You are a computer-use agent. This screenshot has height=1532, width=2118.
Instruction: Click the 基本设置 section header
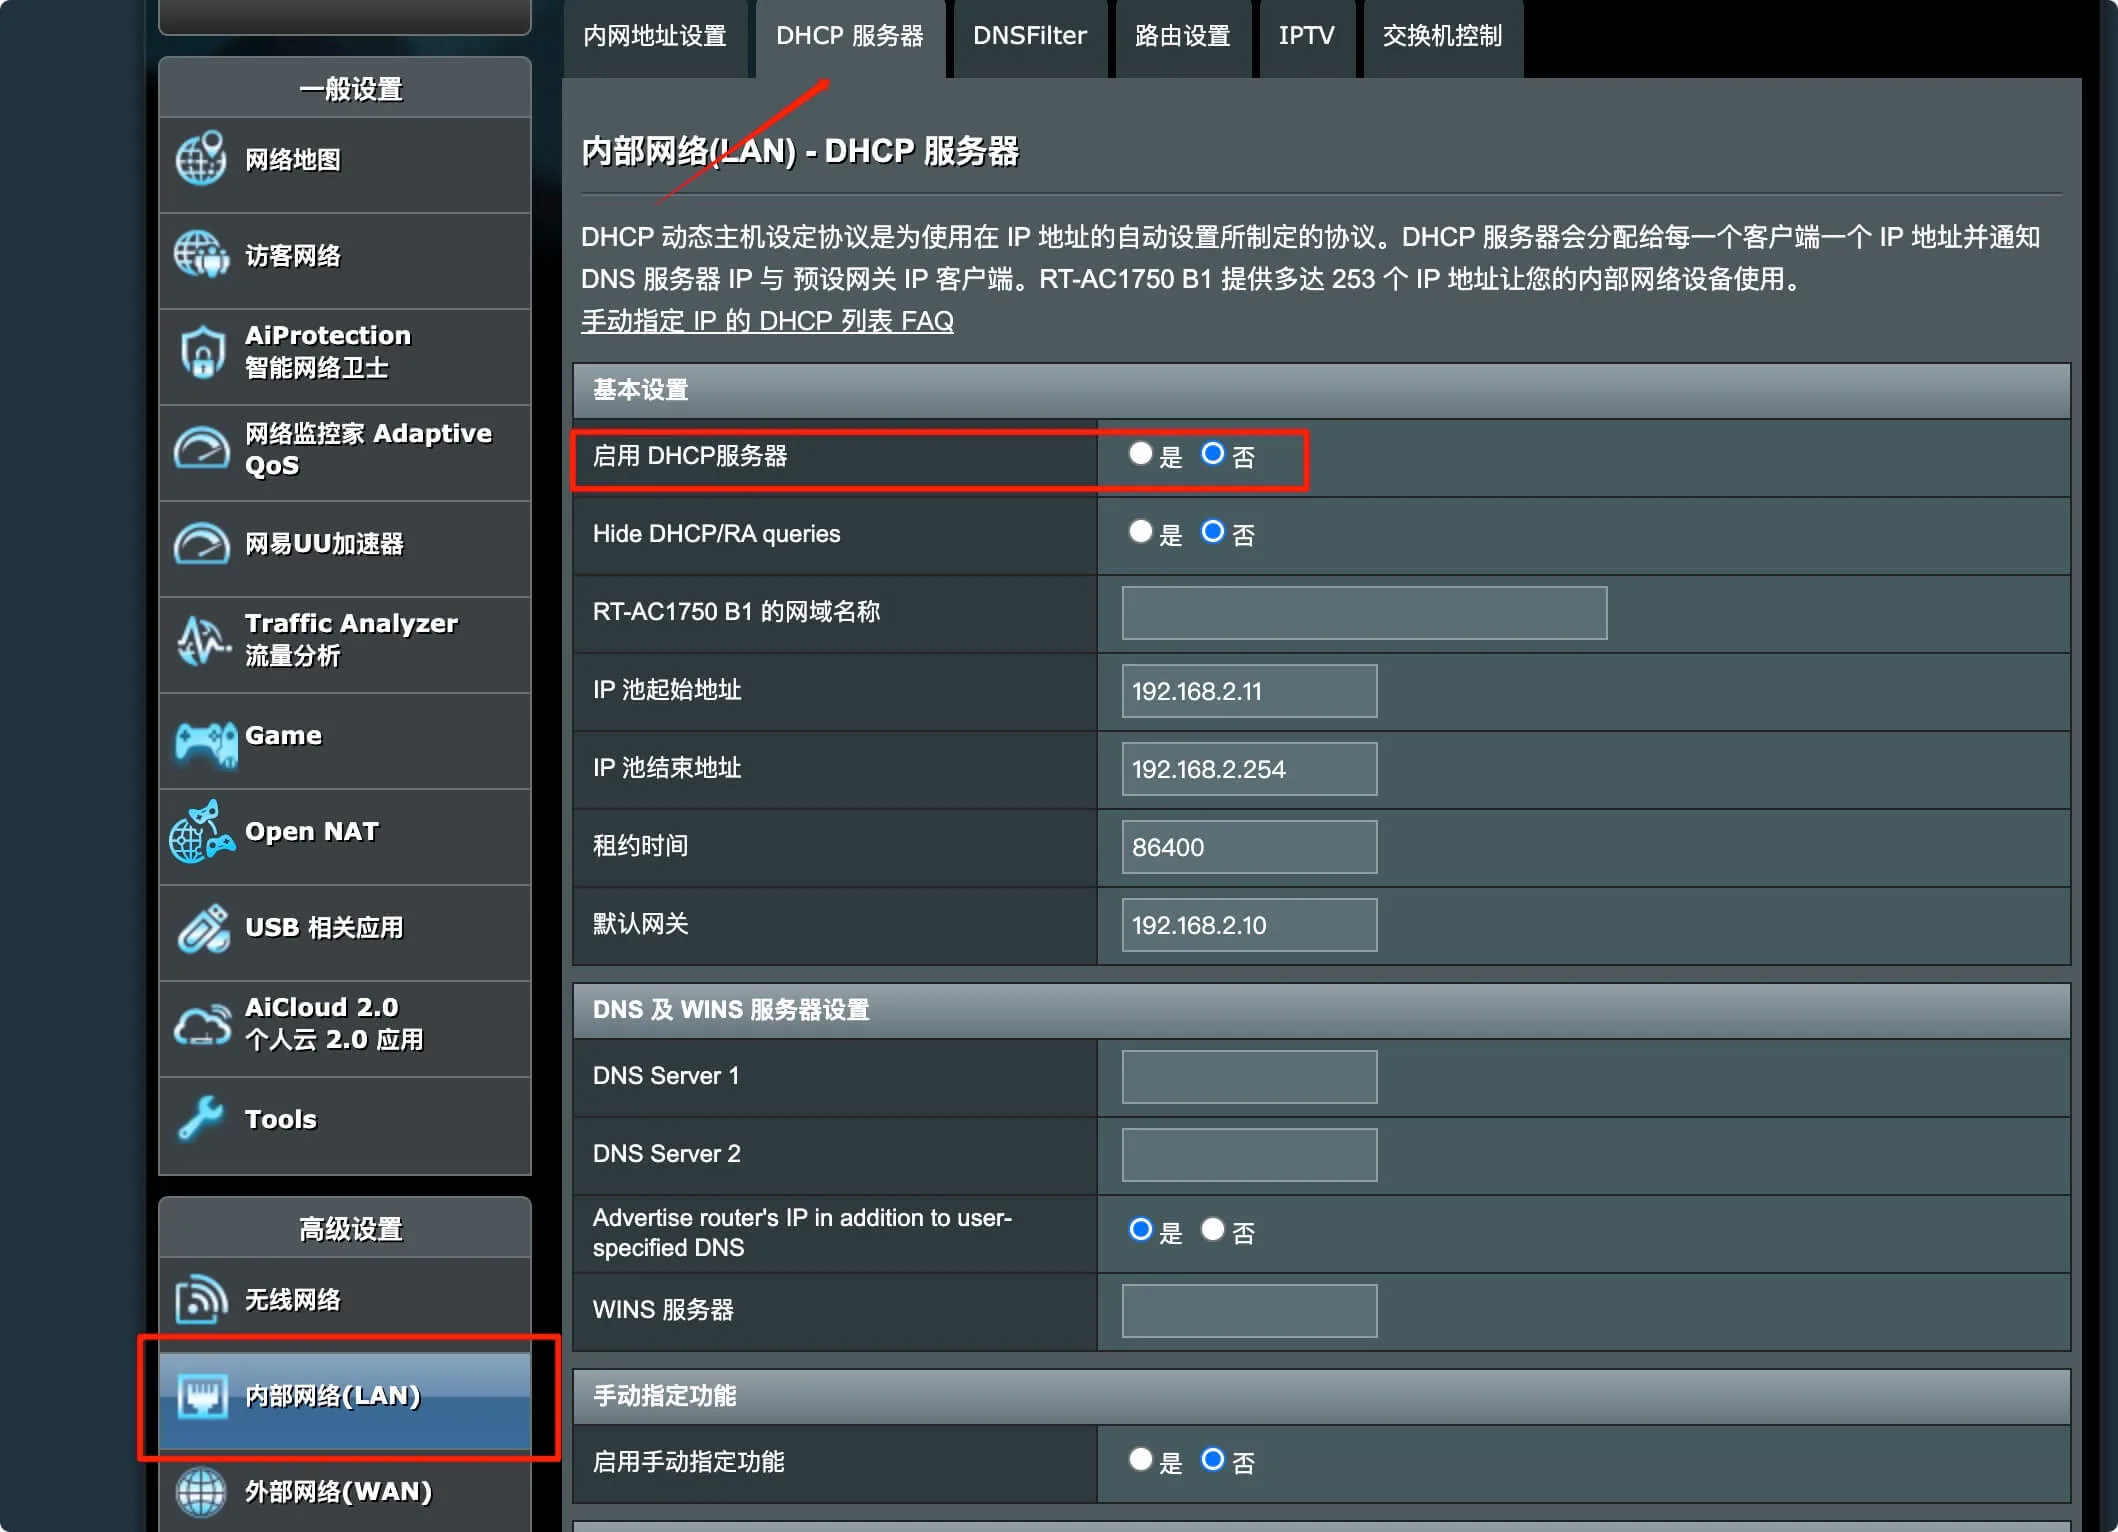(1321, 390)
